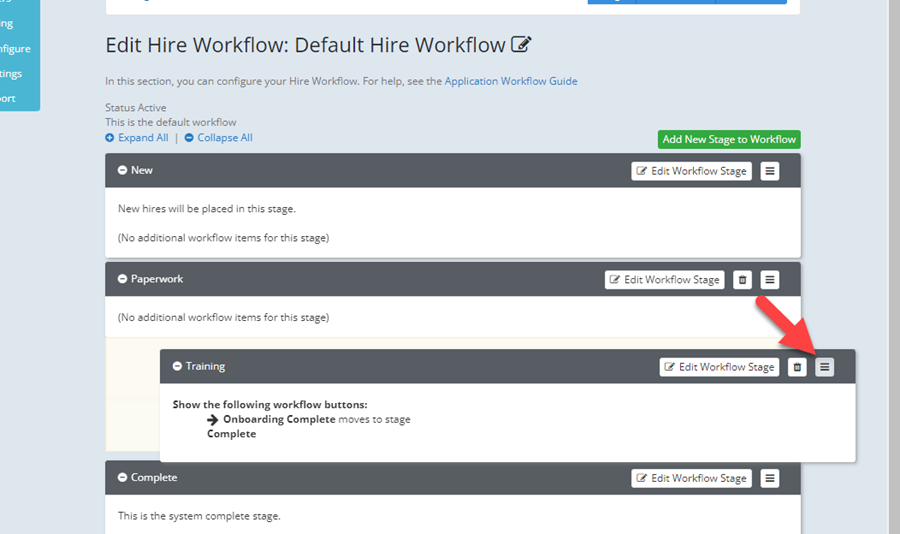
Task: Open the sidebar item ending in 'tings'
Action: click(x=11, y=73)
